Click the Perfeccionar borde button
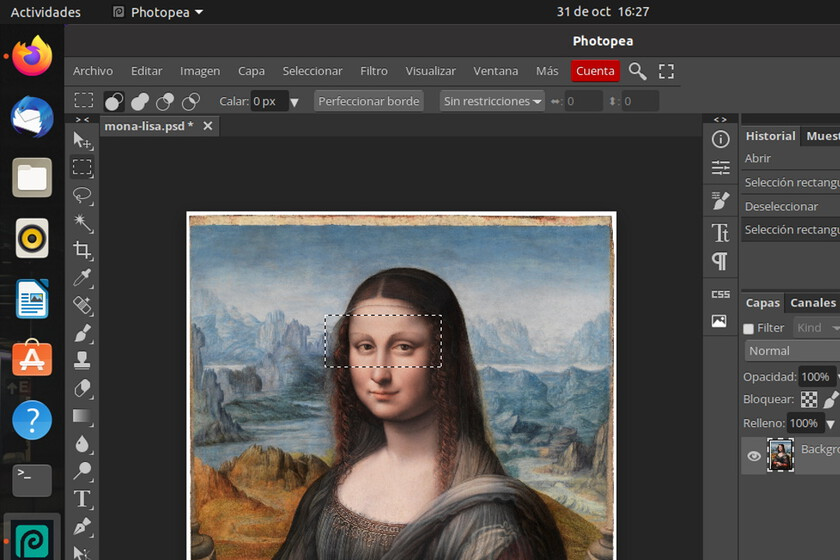The width and height of the screenshot is (840, 560). (x=369, y=101)
